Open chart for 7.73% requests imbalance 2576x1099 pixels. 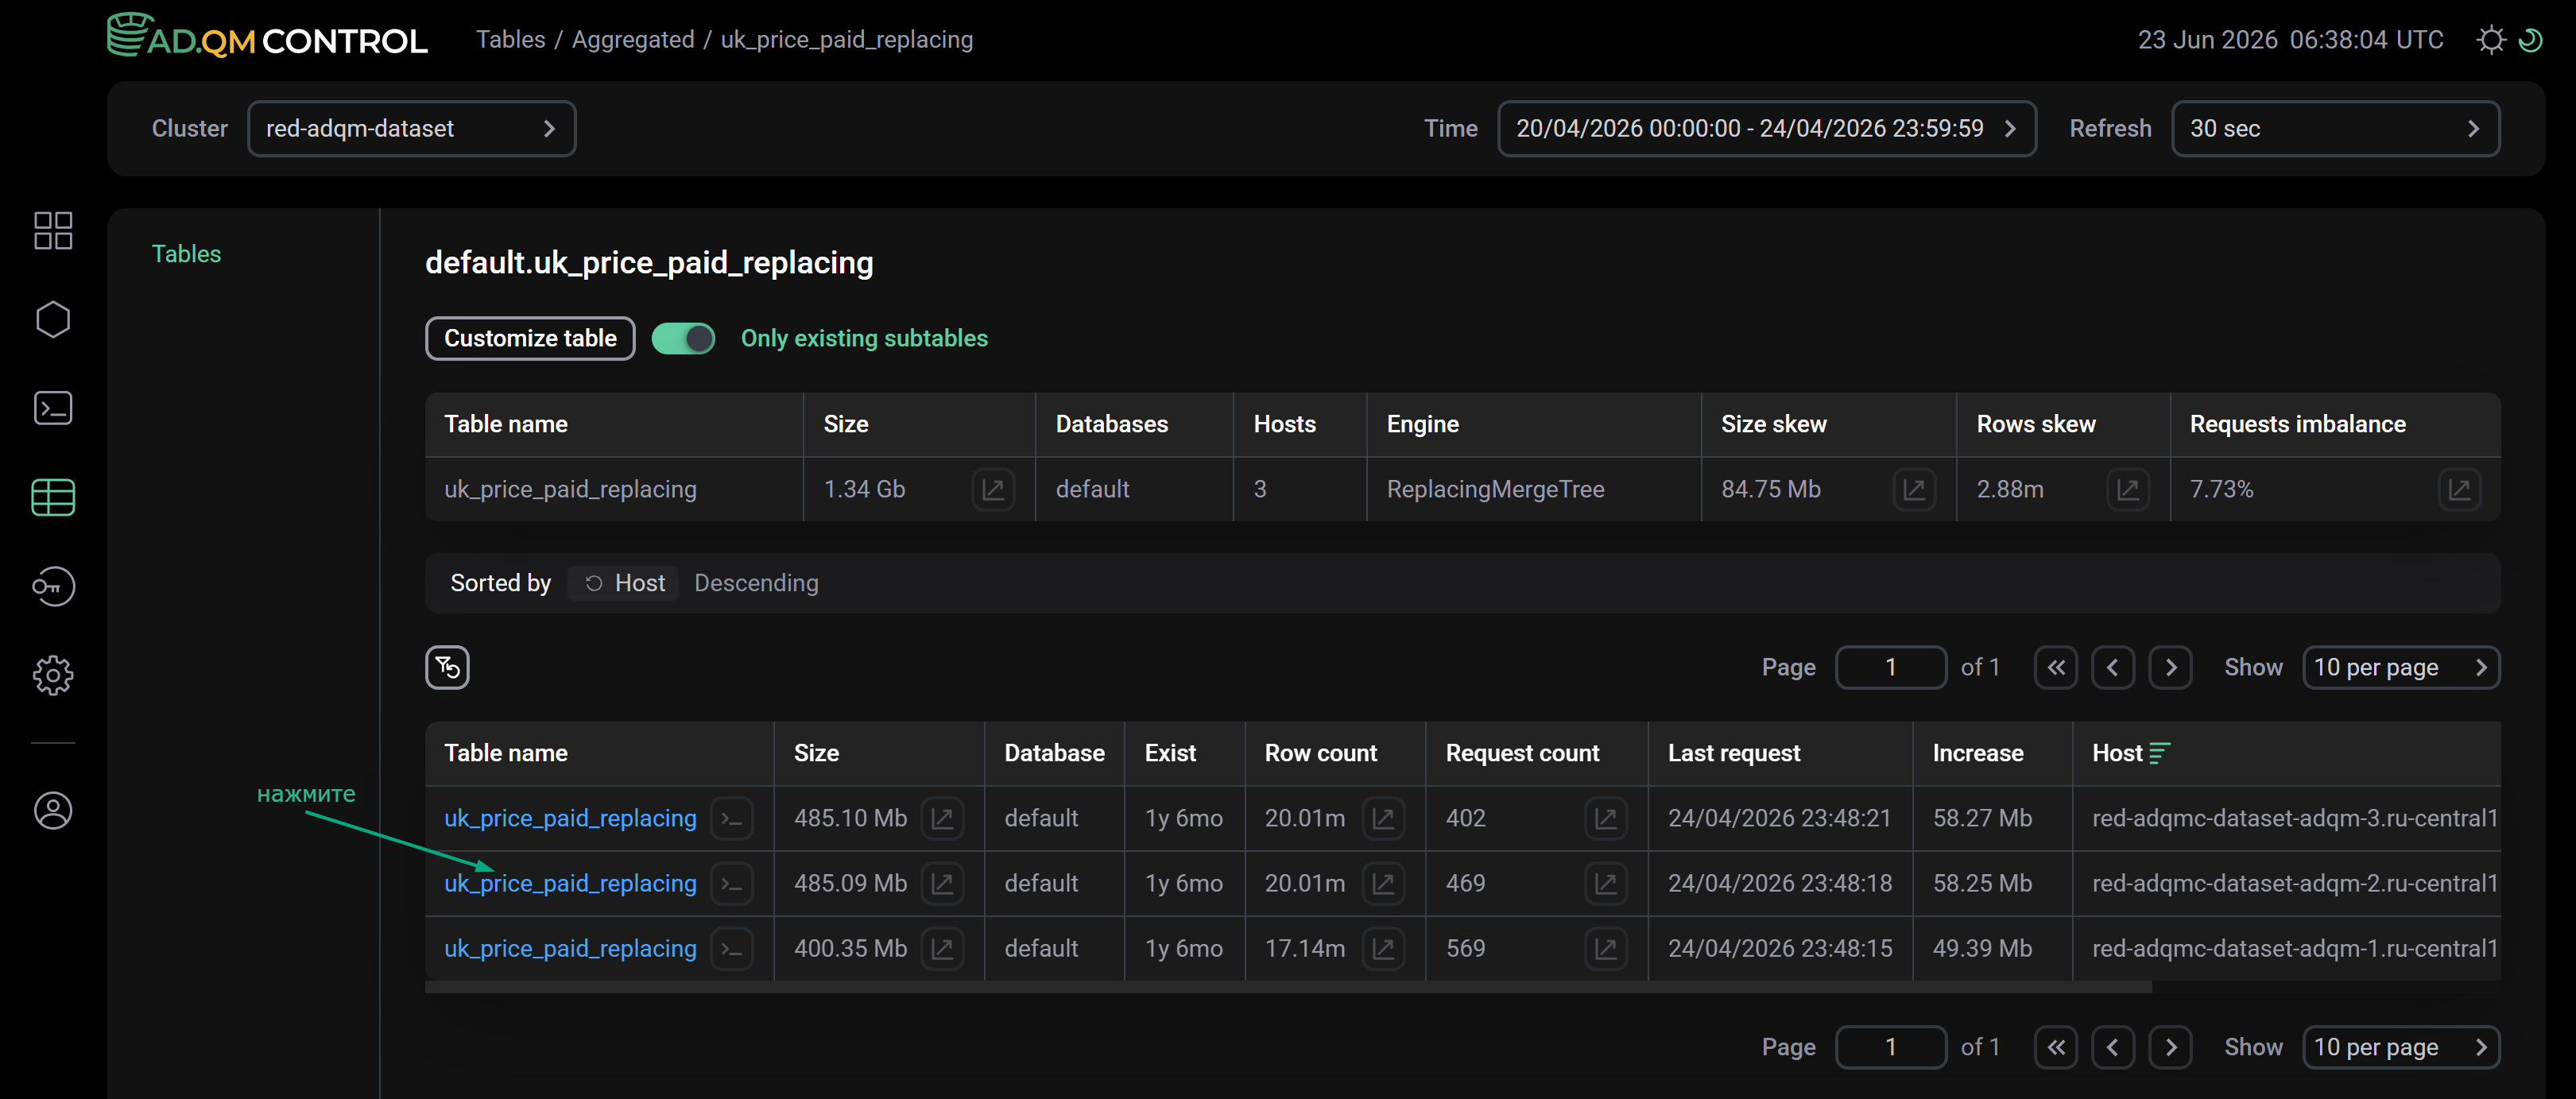pyautogui.click(x=2459, y=489)
